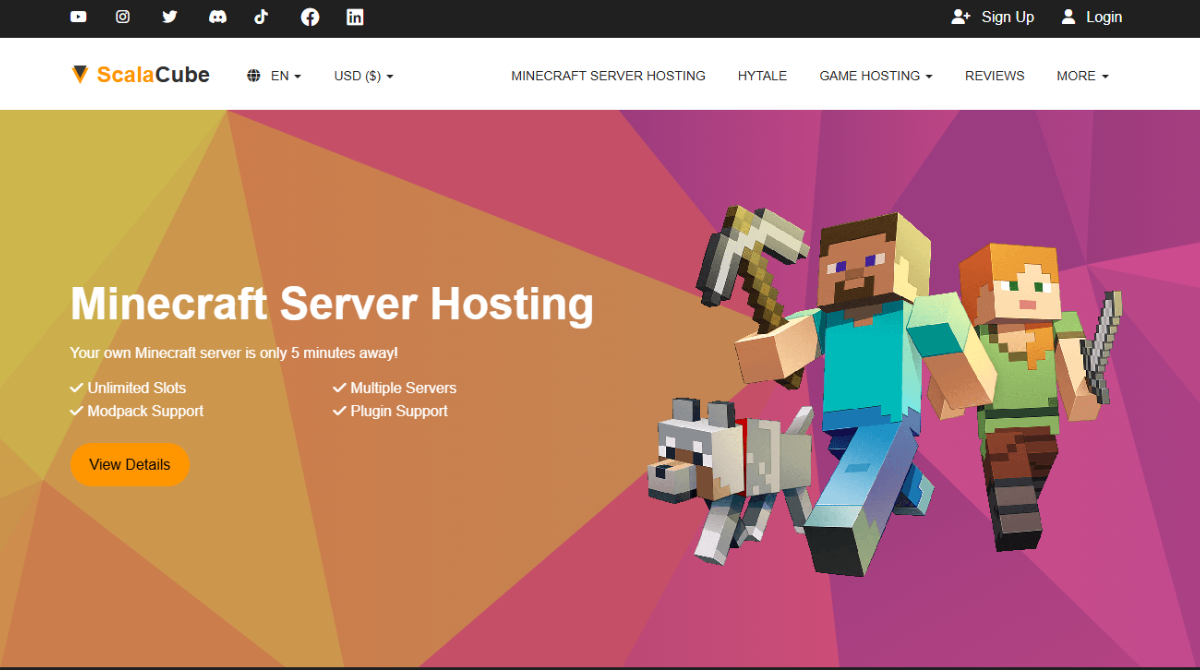
Task: Open the LinkedIn social icon
Action: point(355,17)
